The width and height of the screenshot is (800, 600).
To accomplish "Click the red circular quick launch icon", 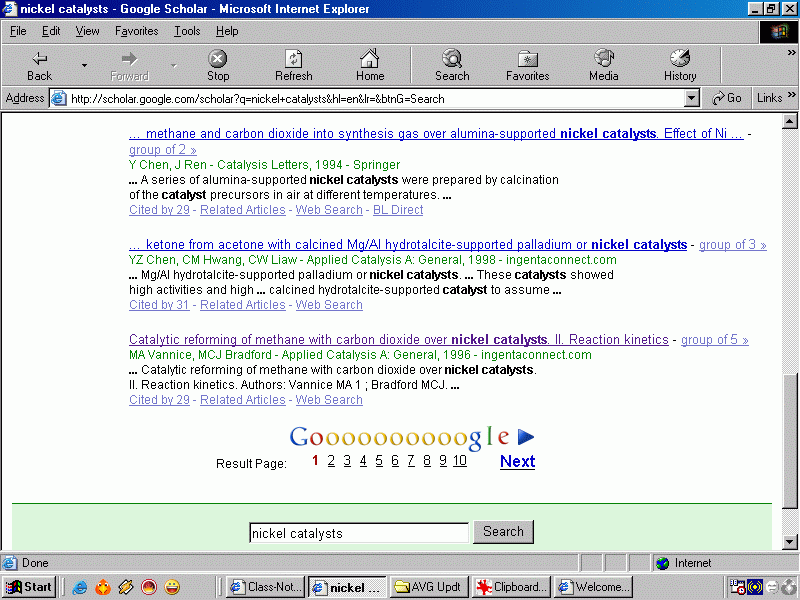I will click(x=149, y=587).
